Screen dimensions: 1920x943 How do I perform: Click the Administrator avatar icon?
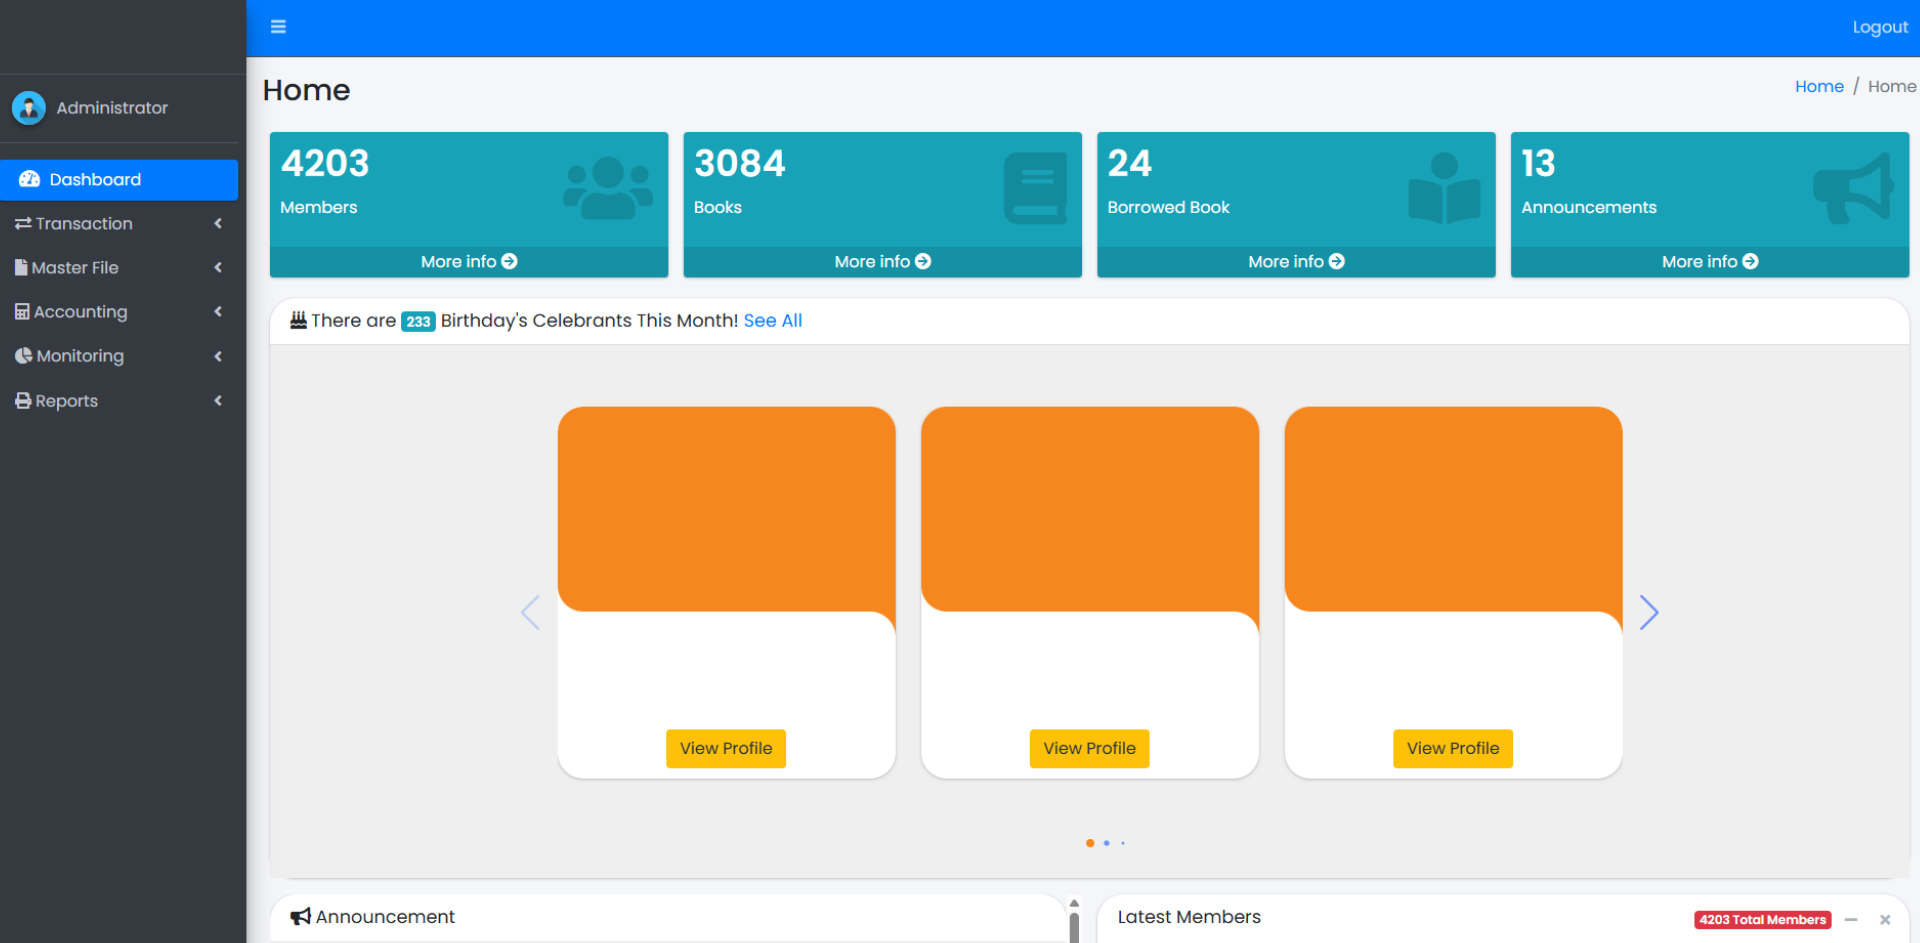coord(29,108)
